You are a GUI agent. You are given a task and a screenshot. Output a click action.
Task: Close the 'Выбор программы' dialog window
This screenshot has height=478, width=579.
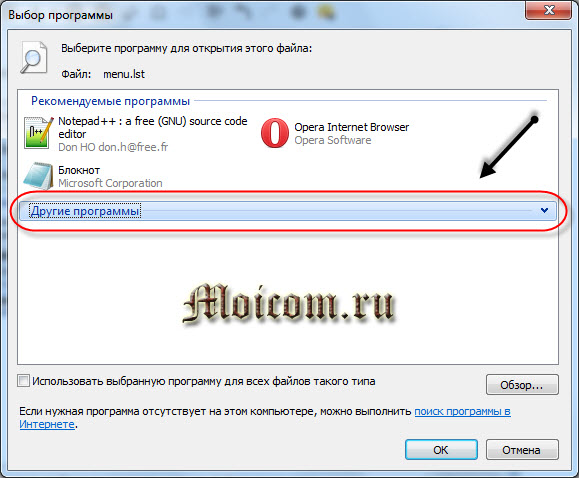tap(548, 10)
